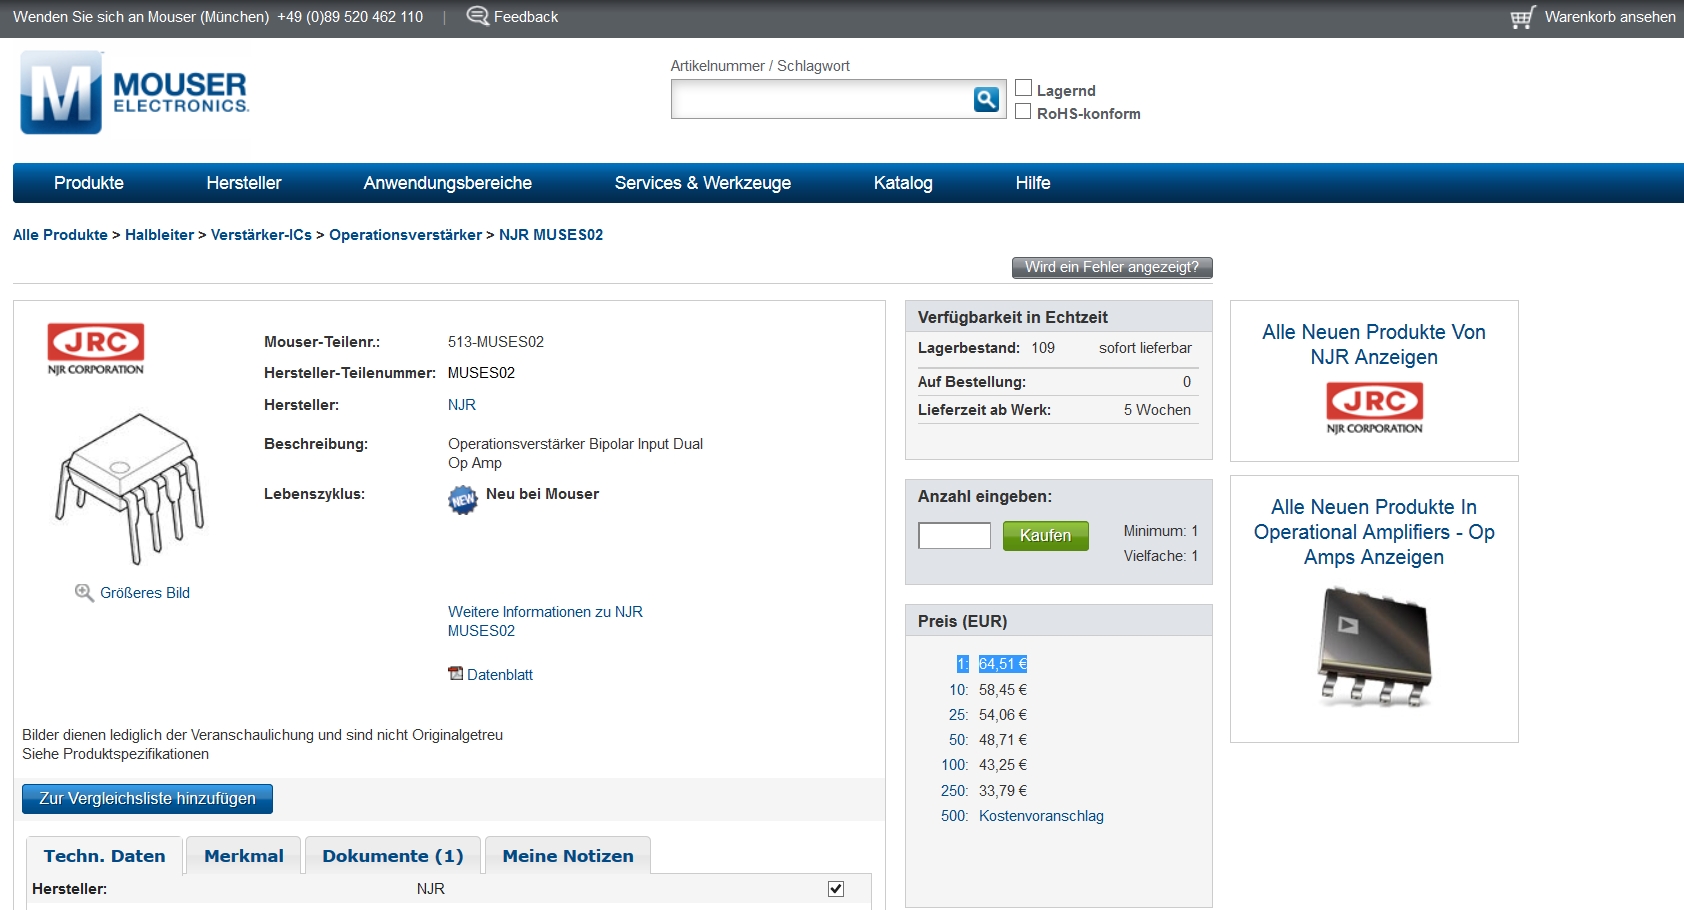Click the Feedback link
The height and width of the screenshot is (910, 1684).
point(526,17)
